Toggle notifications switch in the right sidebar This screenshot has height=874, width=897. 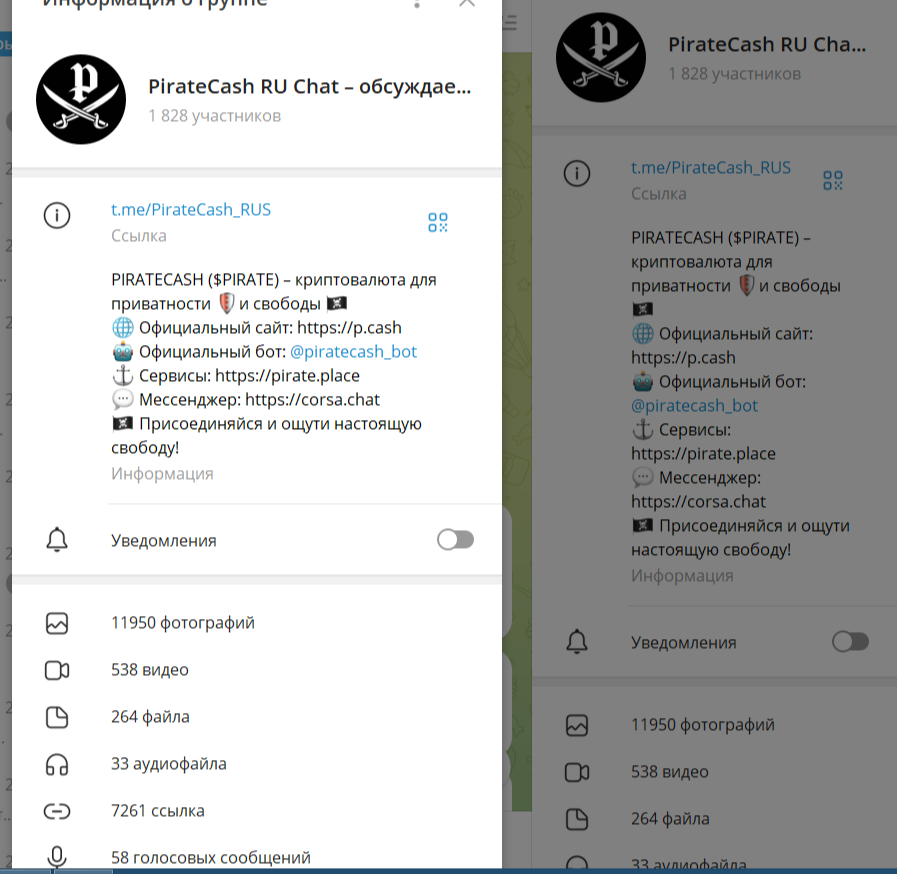point(850,641)
